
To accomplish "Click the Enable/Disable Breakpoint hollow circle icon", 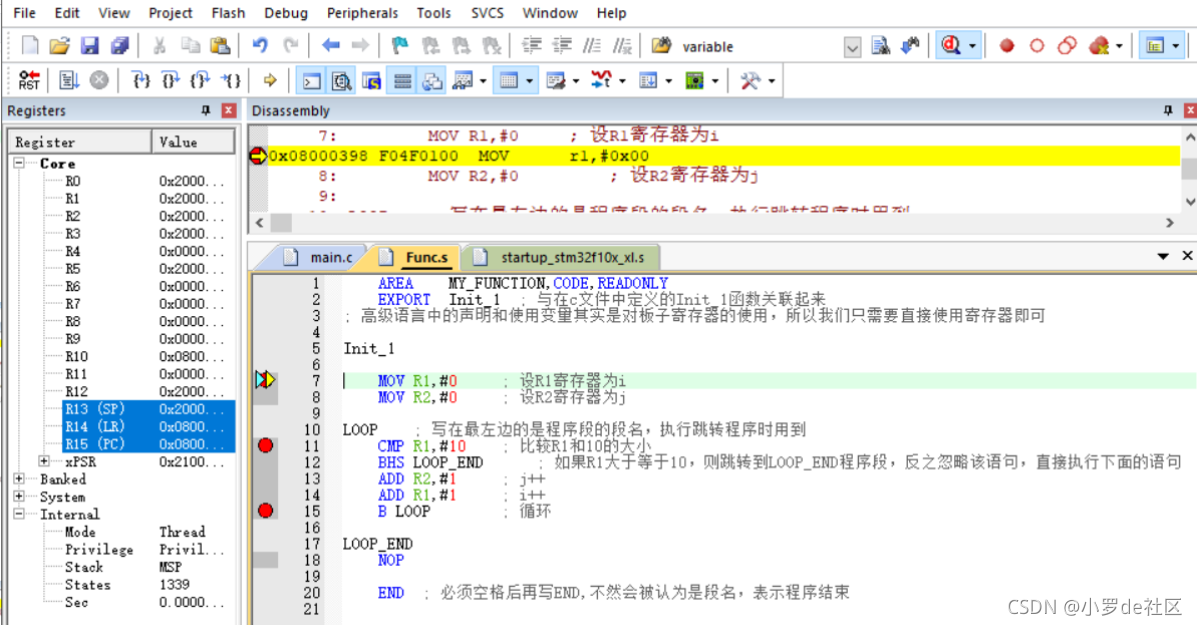I will tap(1037, 46).
